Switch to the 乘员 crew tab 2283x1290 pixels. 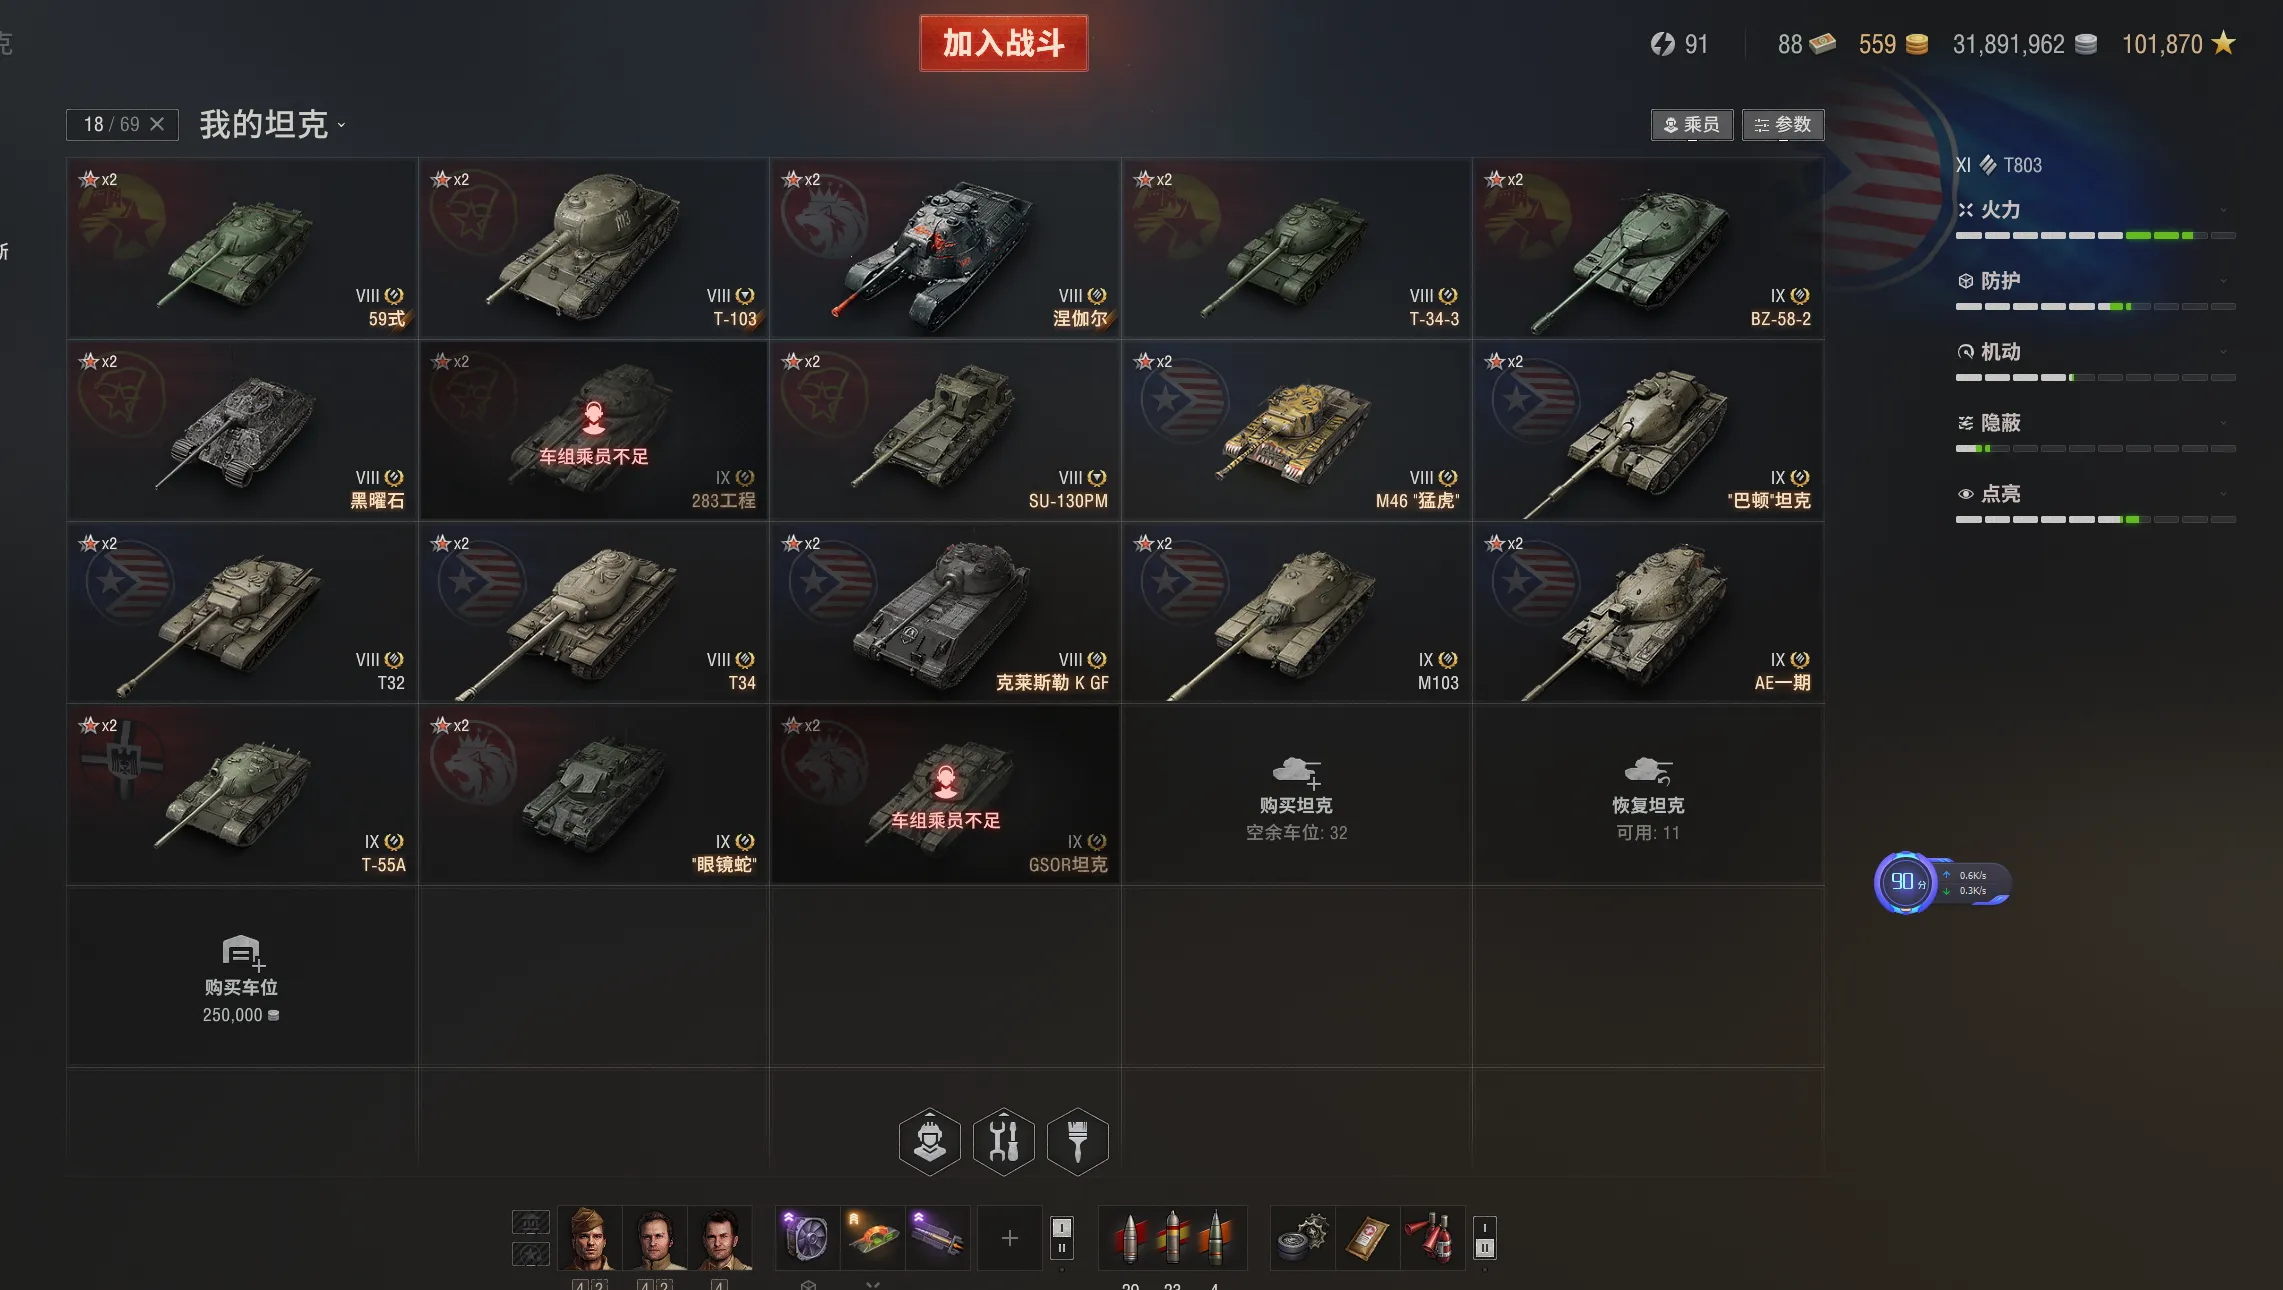tap(1692, 124)
